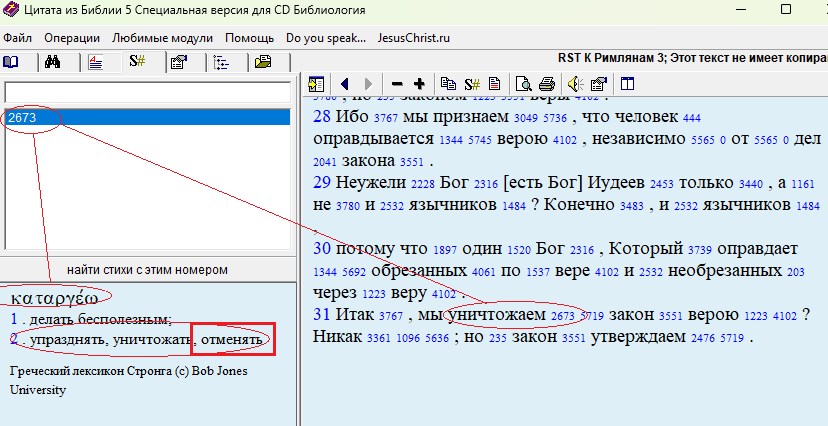Click the copy icon in toolbar
828x426 pixels.
click(448, 84)
